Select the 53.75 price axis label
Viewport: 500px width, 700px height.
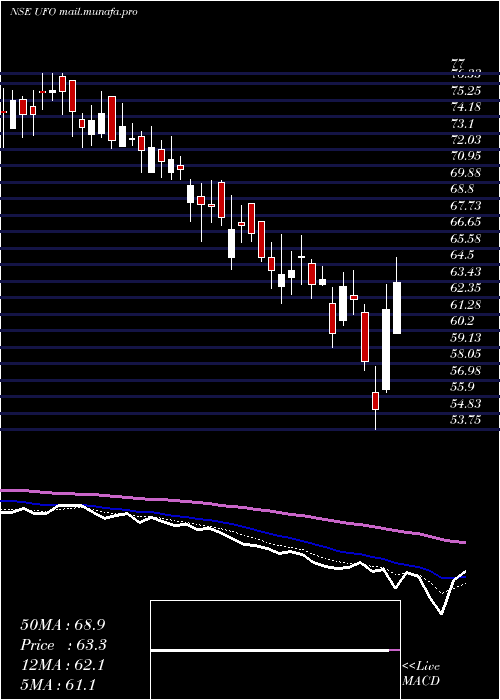(466, 419)
